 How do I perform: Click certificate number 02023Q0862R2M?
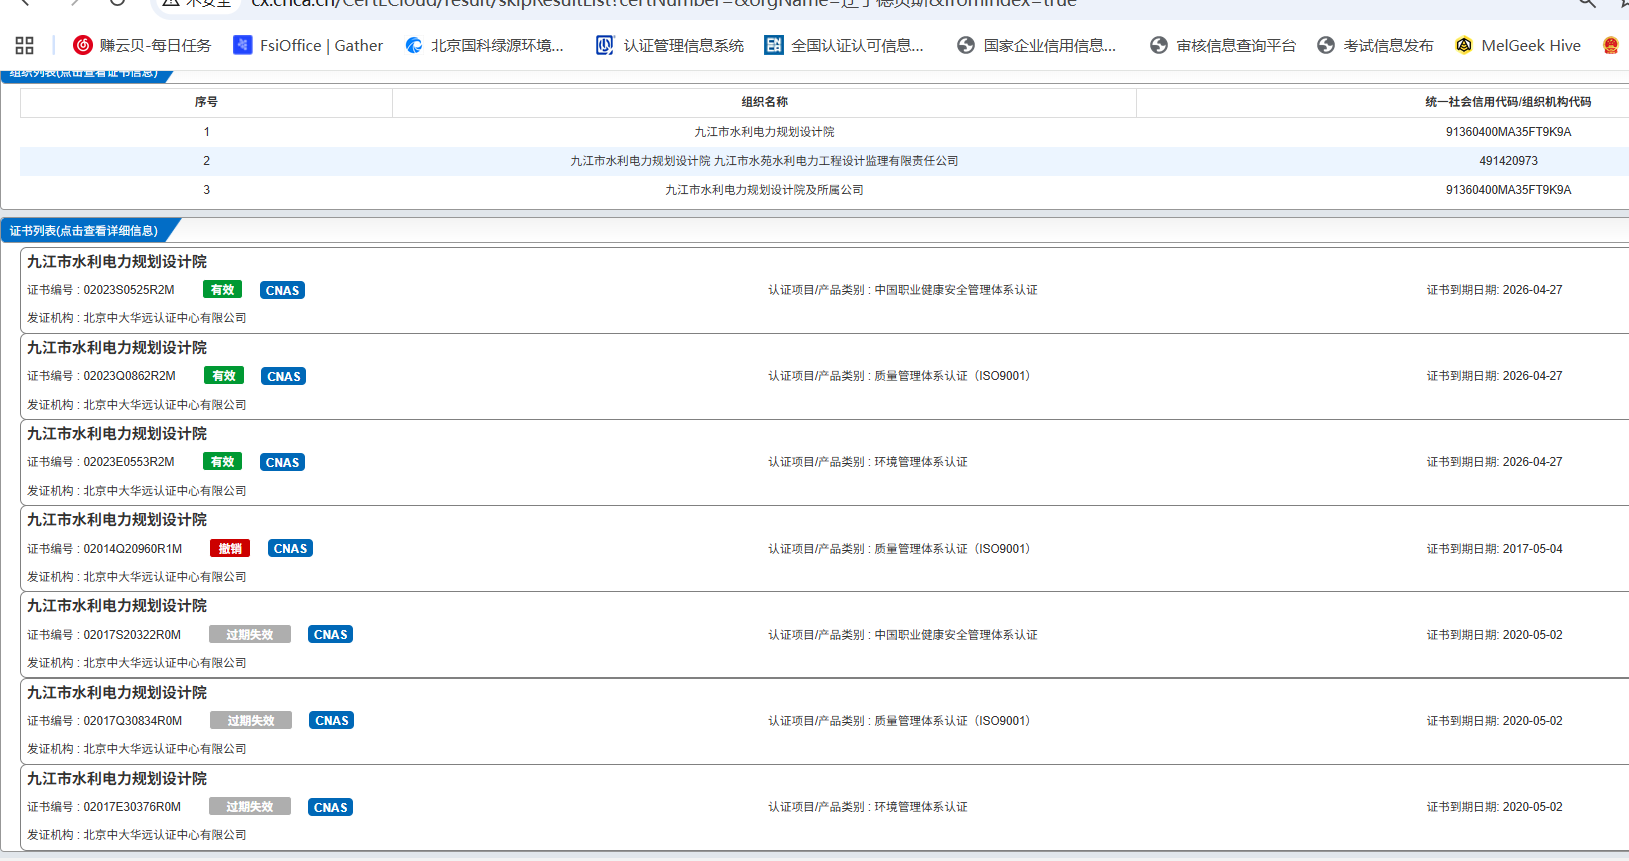point(129,376)
